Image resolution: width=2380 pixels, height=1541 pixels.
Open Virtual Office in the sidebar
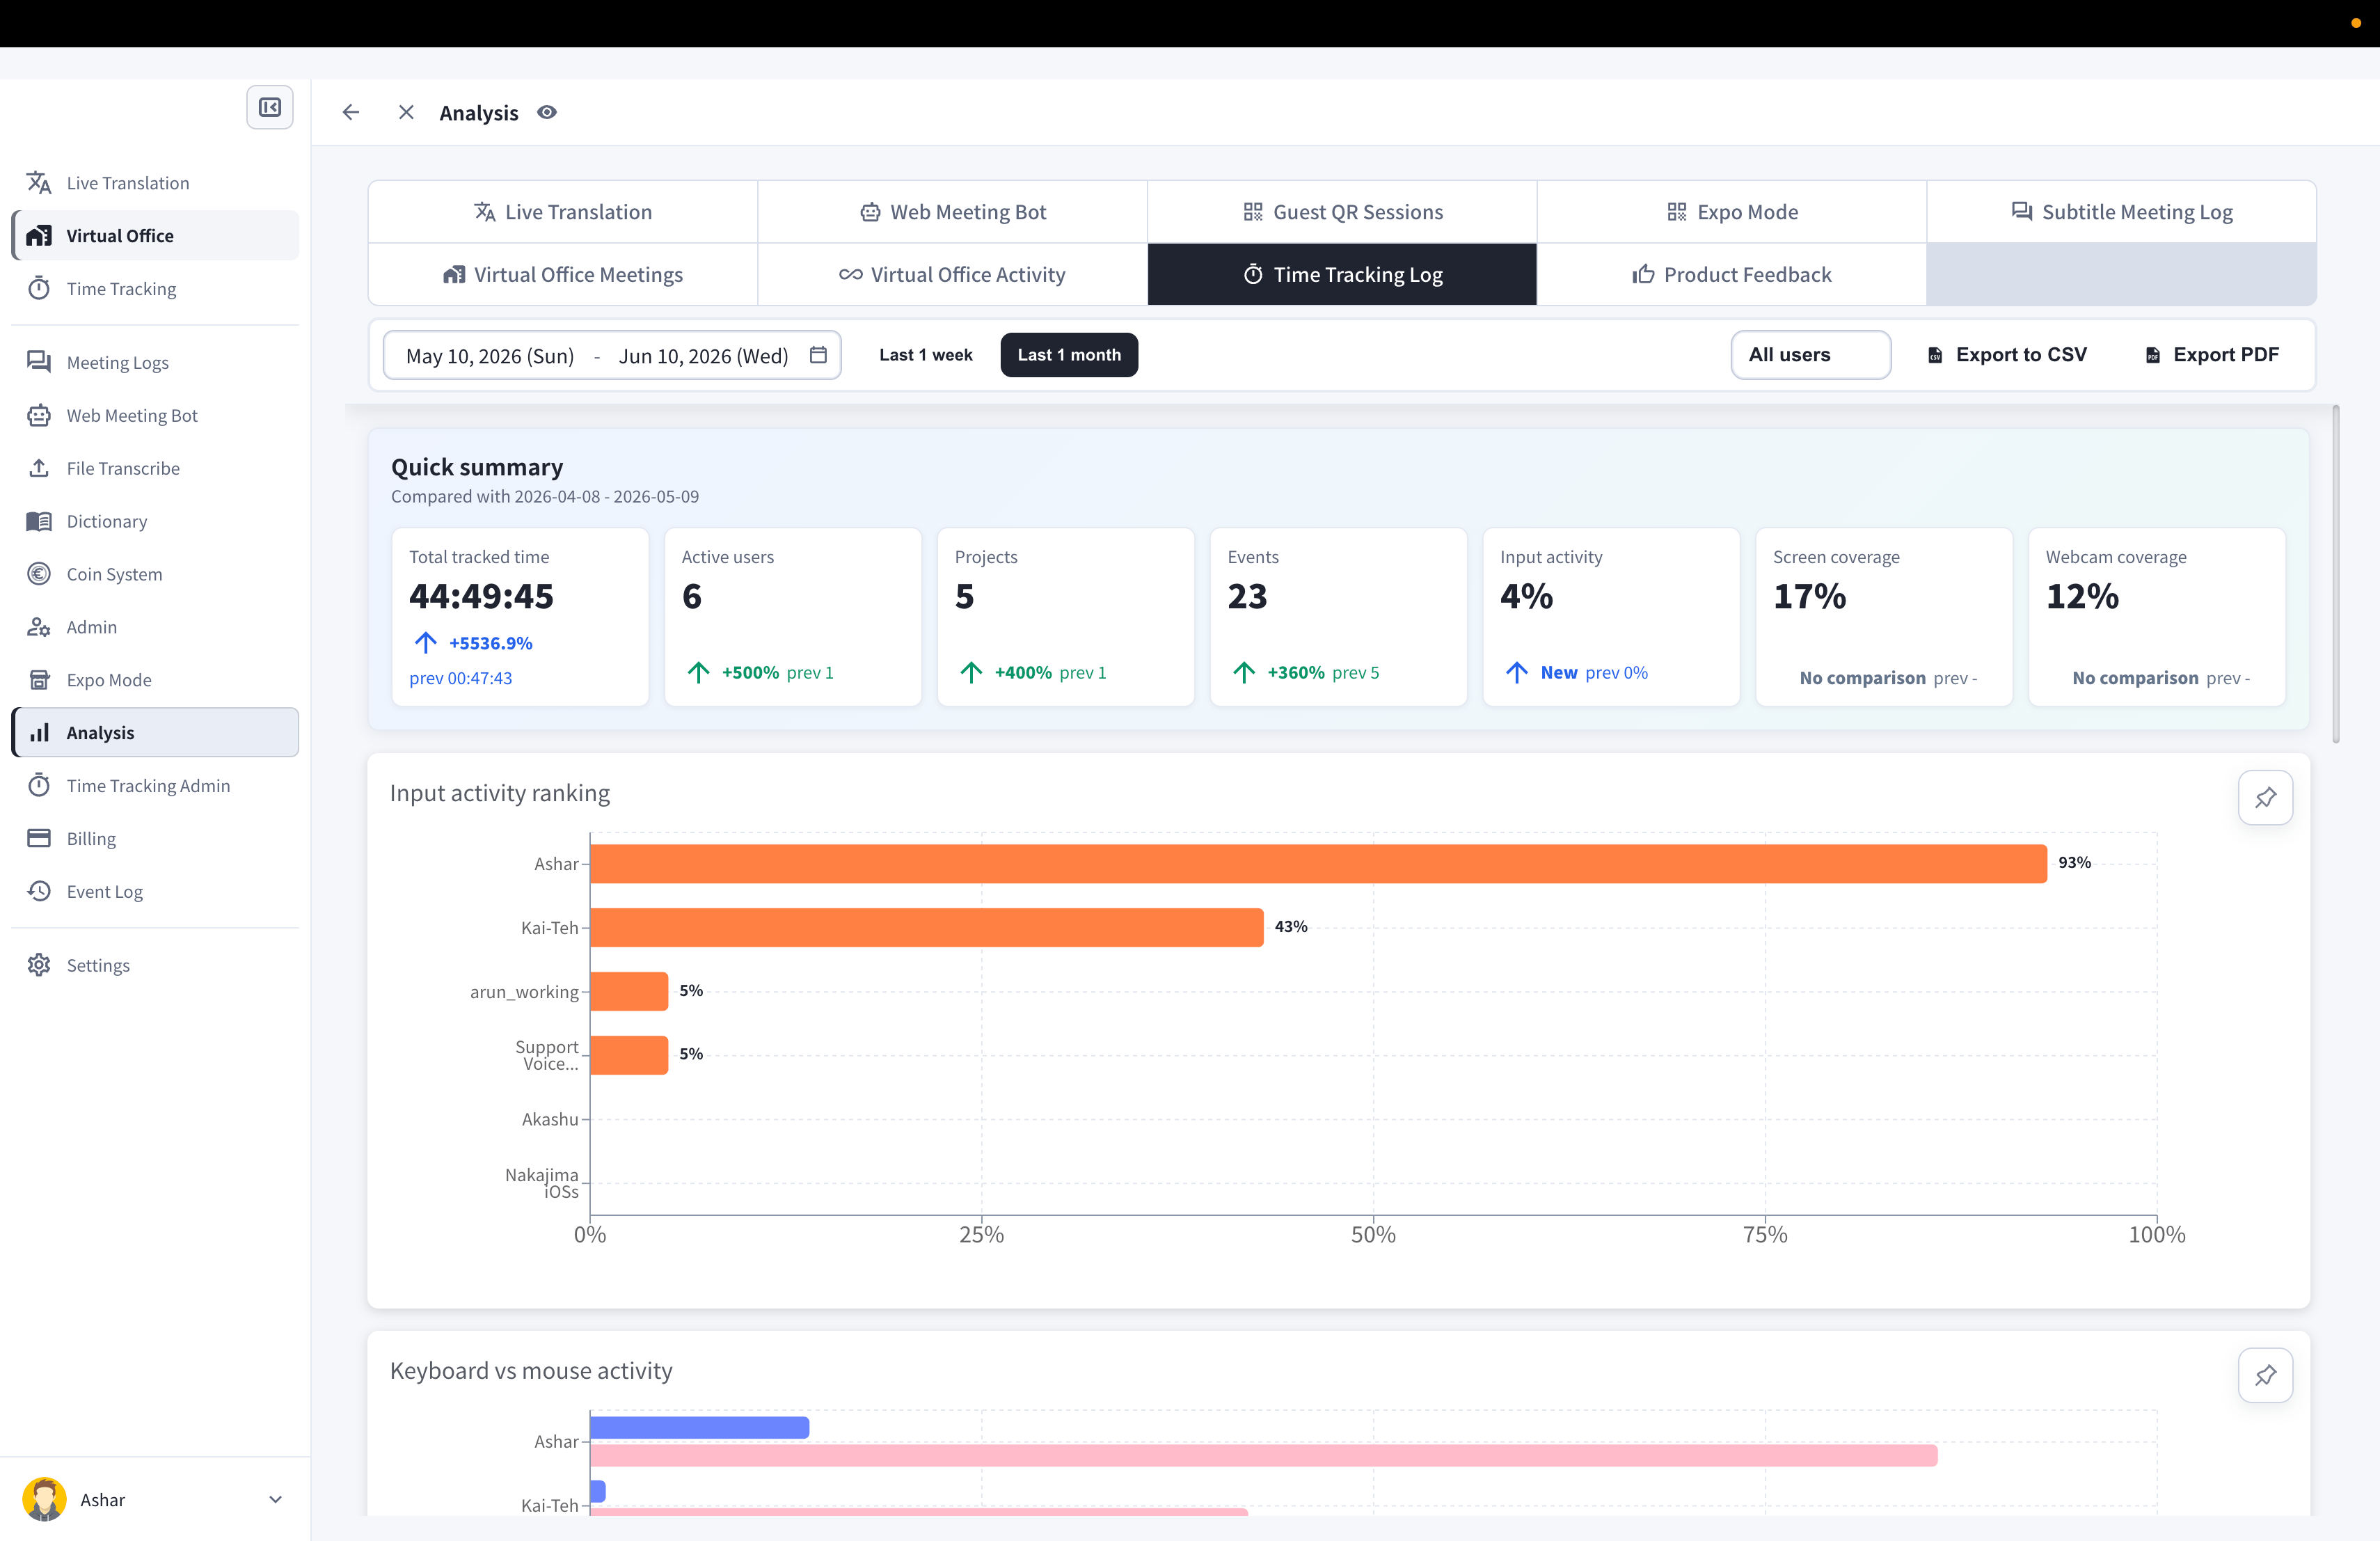pyautogui.click(x=155, y=236)
